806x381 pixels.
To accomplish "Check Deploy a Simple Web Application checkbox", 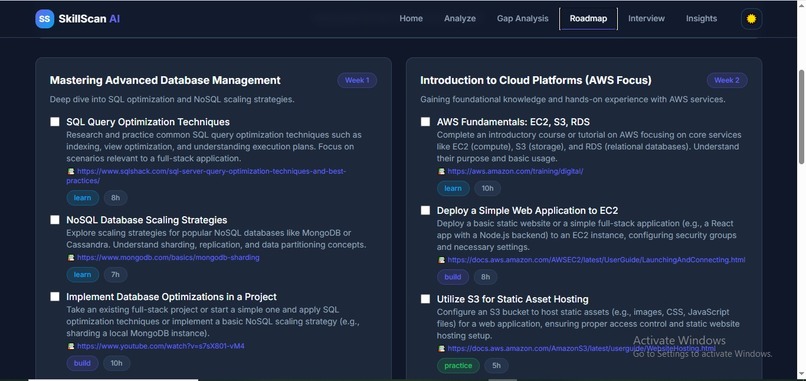I will click(x=425, y=210).
